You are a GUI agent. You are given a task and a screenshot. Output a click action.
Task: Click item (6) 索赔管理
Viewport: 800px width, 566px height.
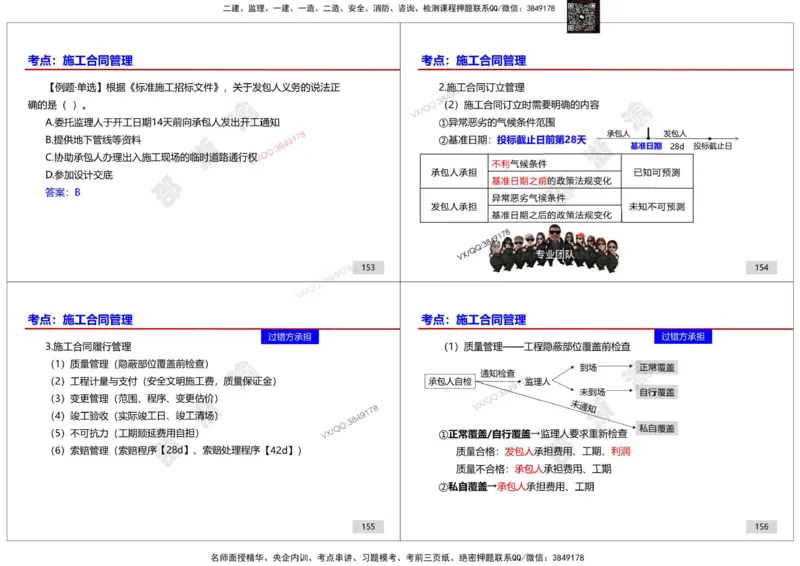(x=177, y=451)
